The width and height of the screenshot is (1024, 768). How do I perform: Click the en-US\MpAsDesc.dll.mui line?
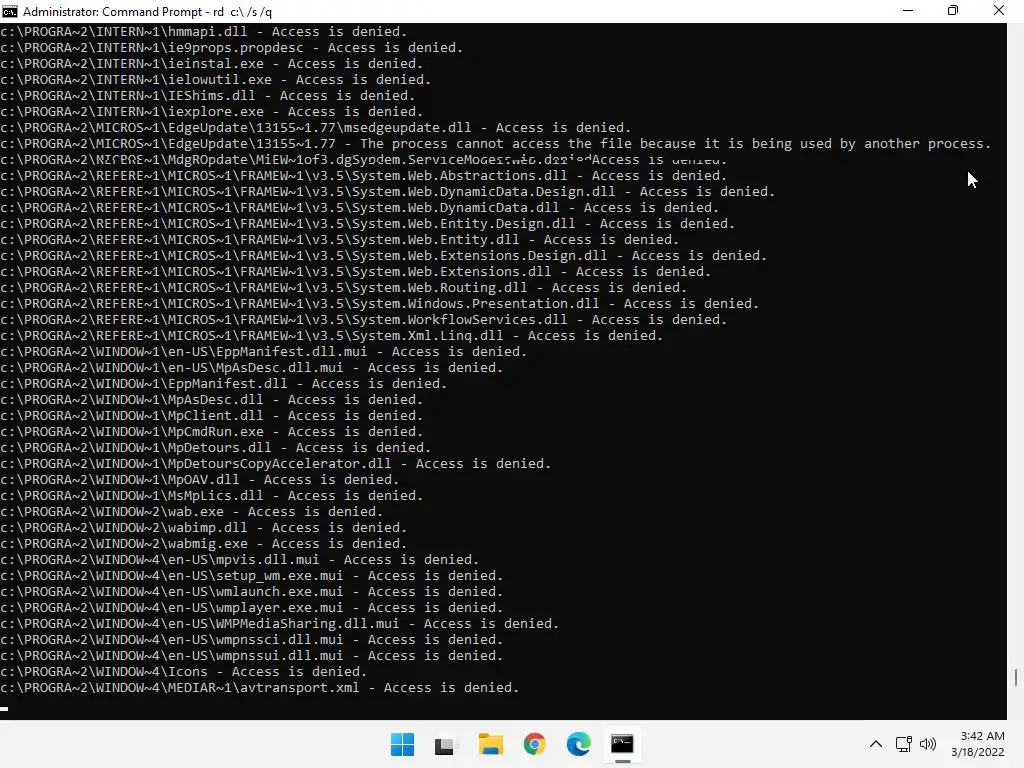pos(251,368)
